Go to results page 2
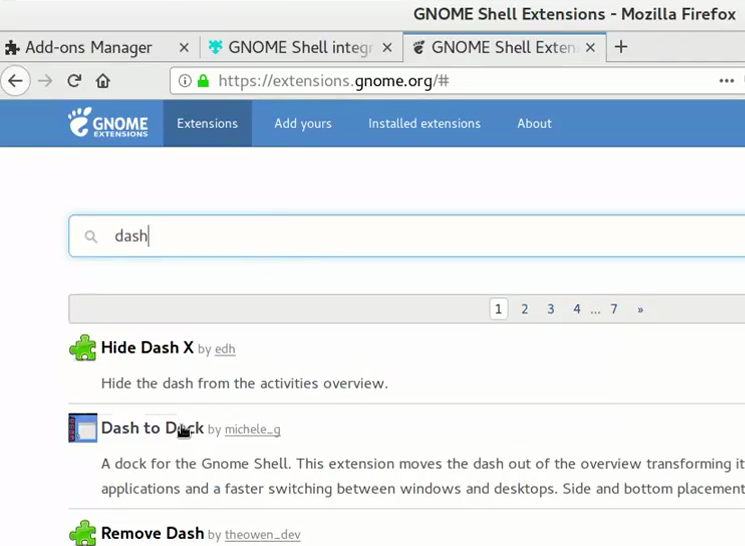 [524, 309]
